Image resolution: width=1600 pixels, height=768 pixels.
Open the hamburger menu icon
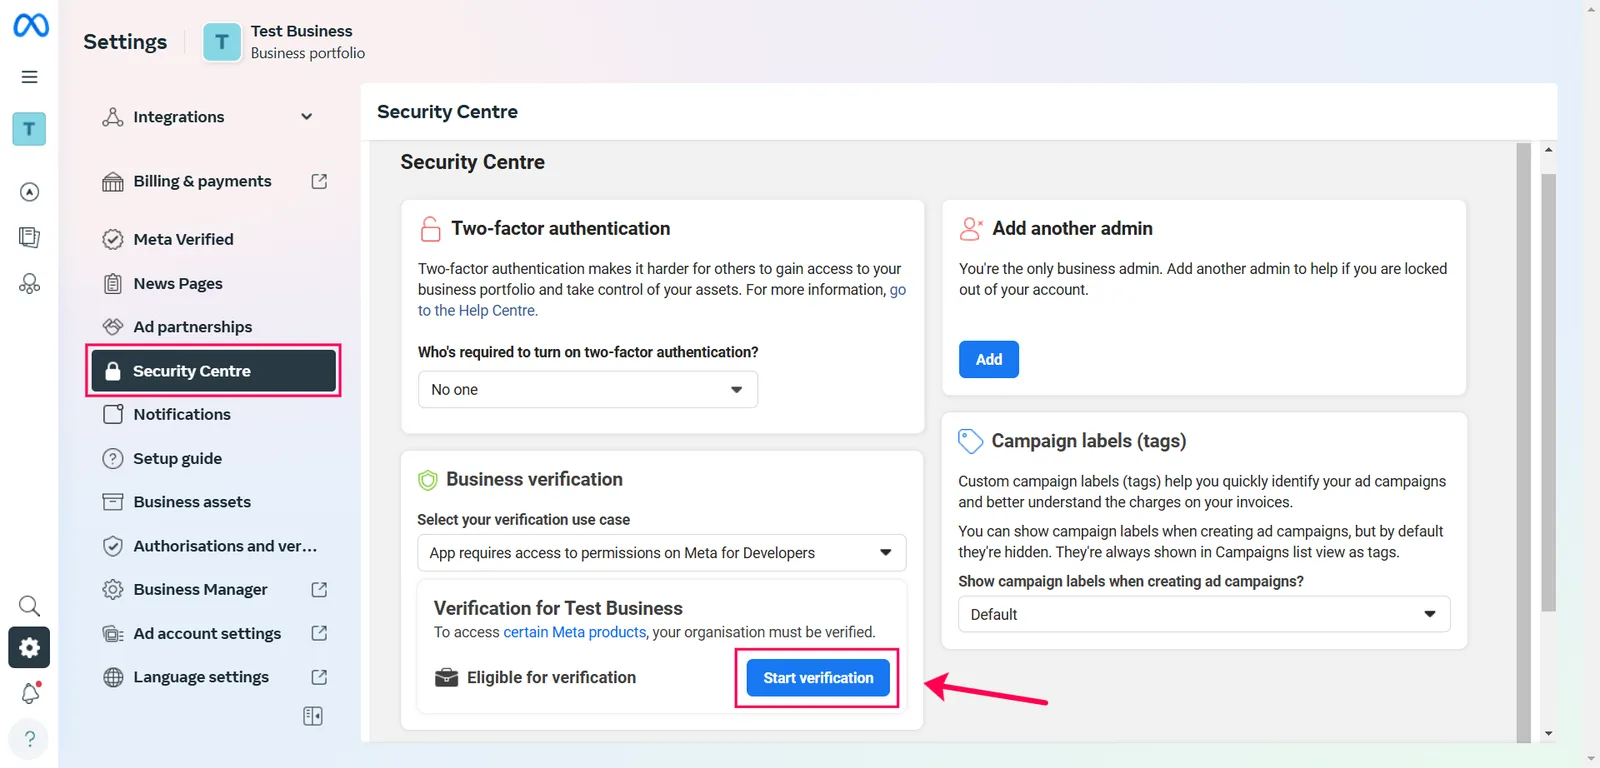30,77
